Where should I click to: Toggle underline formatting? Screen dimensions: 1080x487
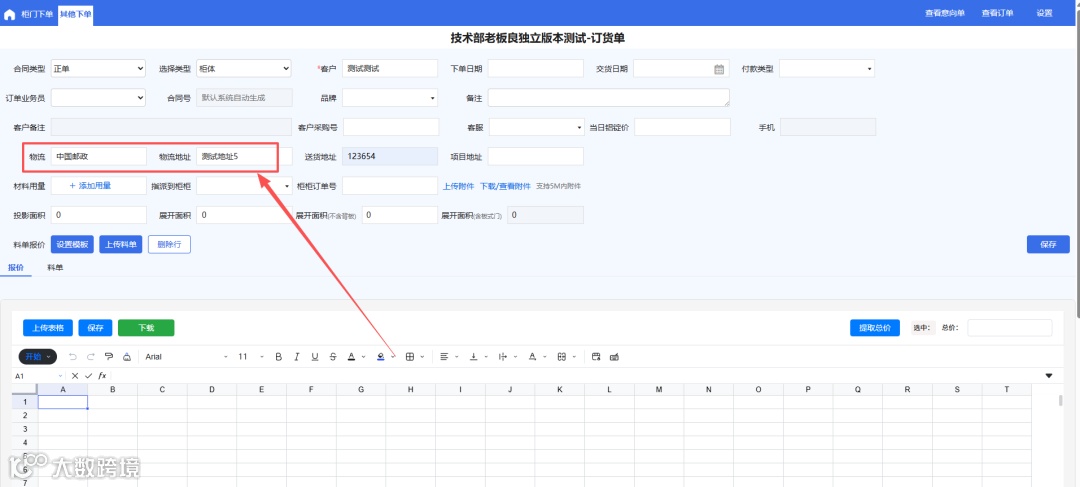pos(315,356)
